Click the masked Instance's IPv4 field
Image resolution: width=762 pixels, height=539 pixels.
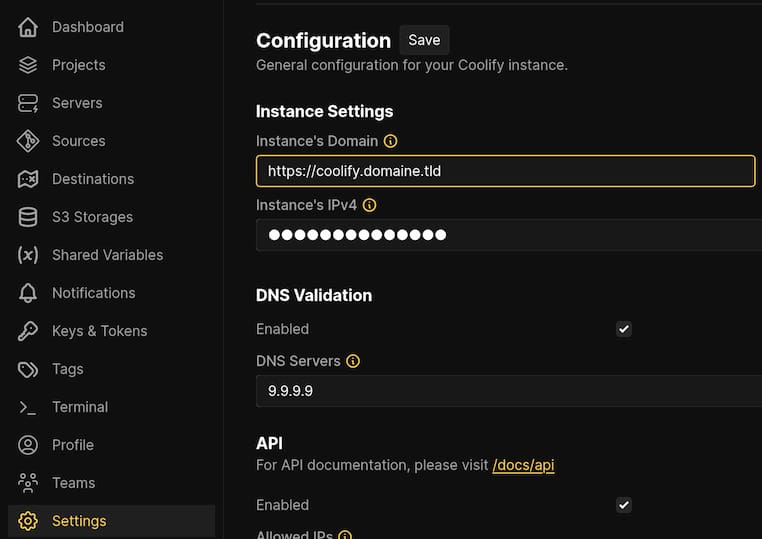509,235
